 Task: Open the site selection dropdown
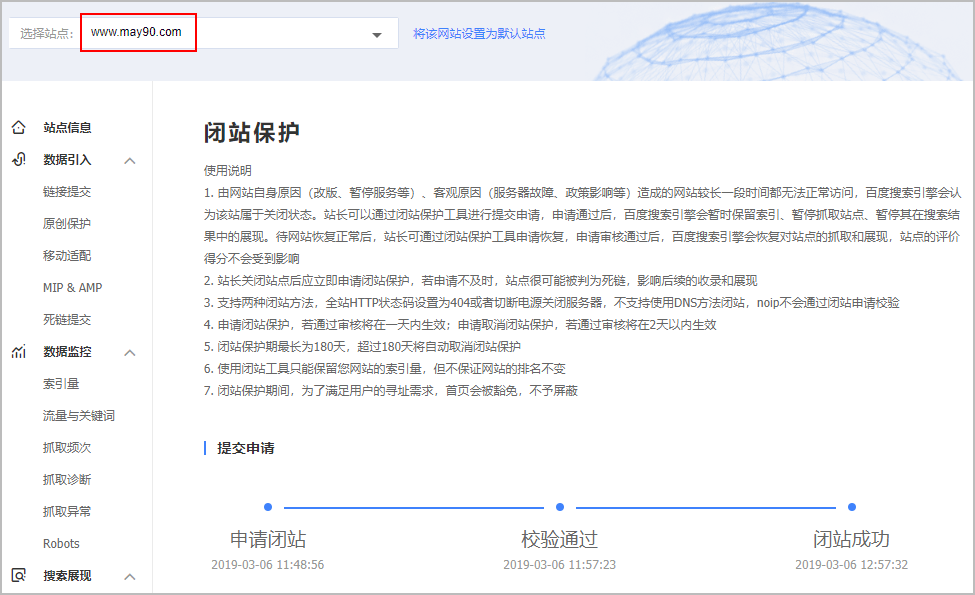[x=378, y=33]
